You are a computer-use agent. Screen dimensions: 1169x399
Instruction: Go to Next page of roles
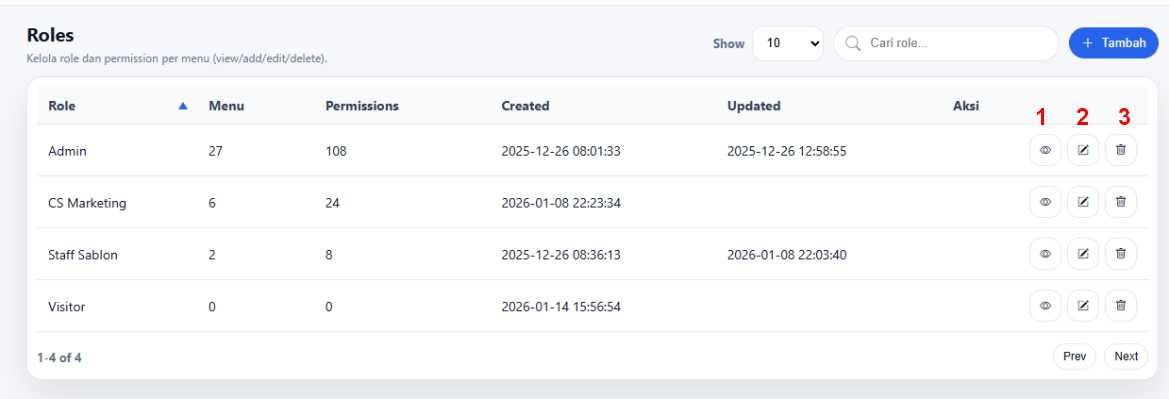point(1126,356)
